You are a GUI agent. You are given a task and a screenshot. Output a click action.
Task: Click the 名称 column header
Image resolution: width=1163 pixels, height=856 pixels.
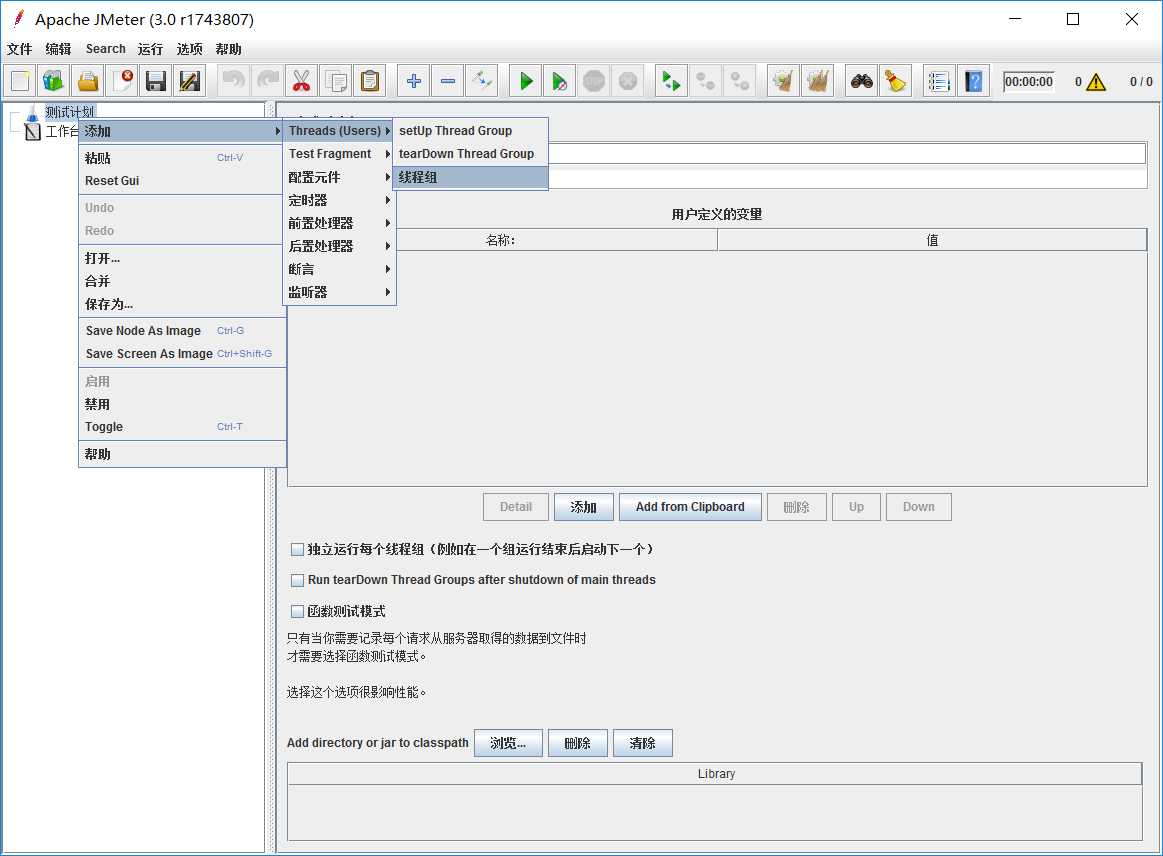point(501,240)
